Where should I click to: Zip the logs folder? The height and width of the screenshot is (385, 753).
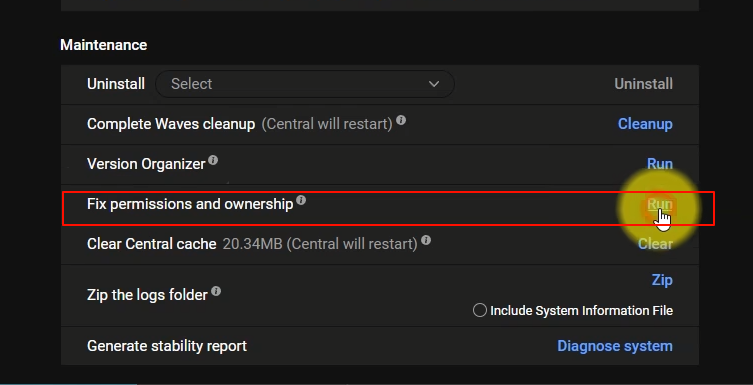662,280
